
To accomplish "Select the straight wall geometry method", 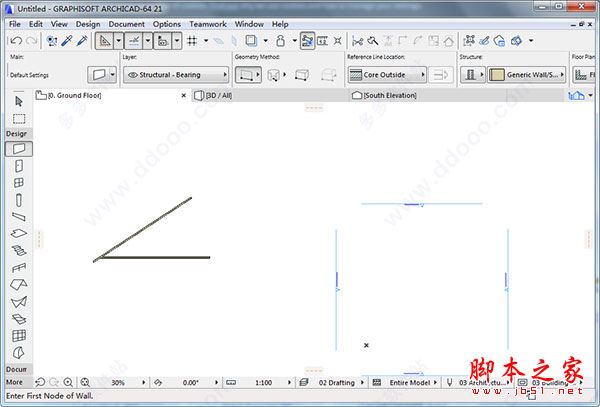I will click(x=248, y=75).
